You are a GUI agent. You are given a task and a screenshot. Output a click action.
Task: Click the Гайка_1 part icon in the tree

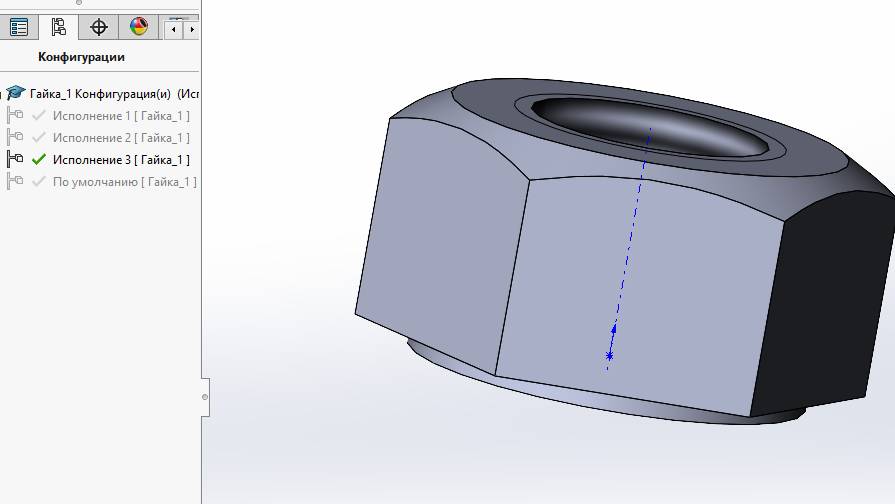pyautogui.click(x=16, y=93)
